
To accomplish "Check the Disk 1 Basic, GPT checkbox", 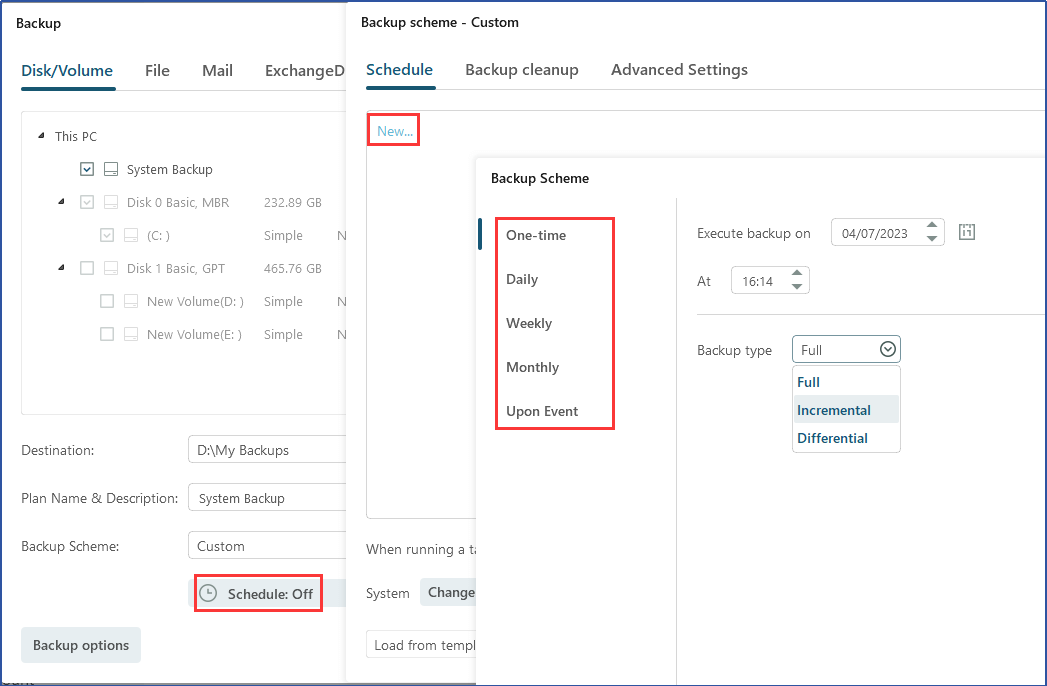I will click(87, 269).
